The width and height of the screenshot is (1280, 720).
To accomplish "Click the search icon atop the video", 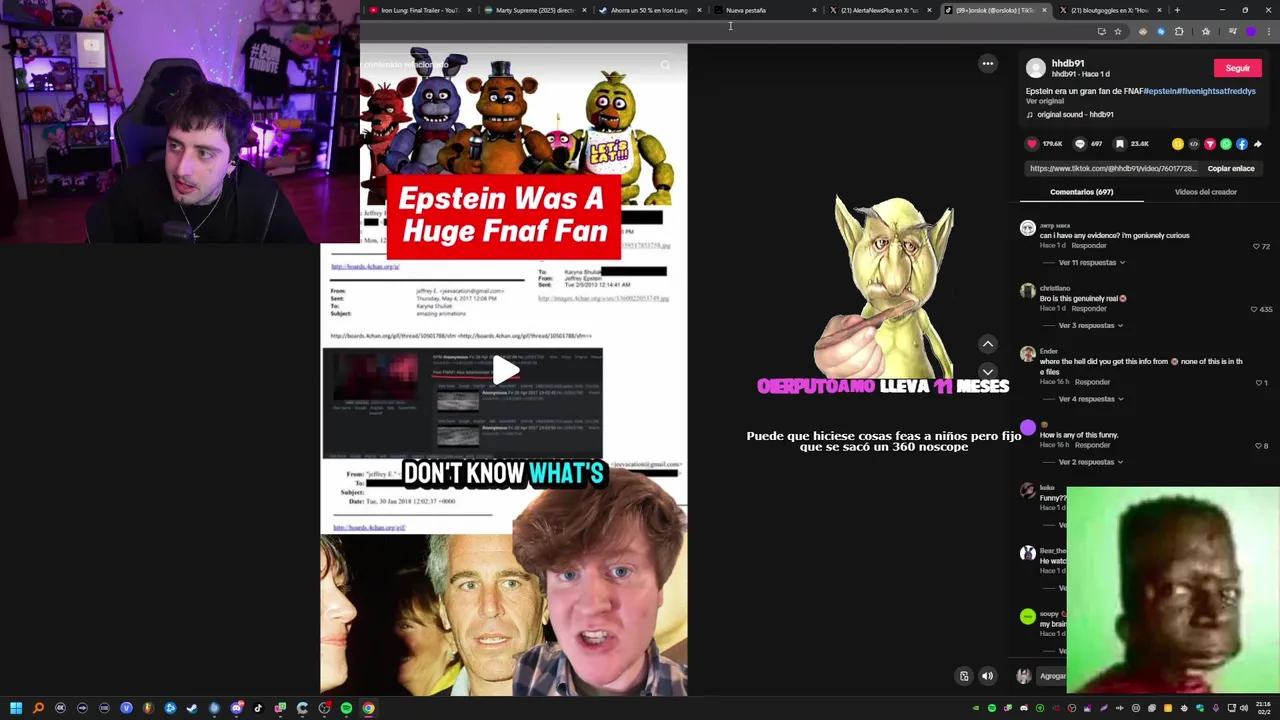I will point(665,66).
